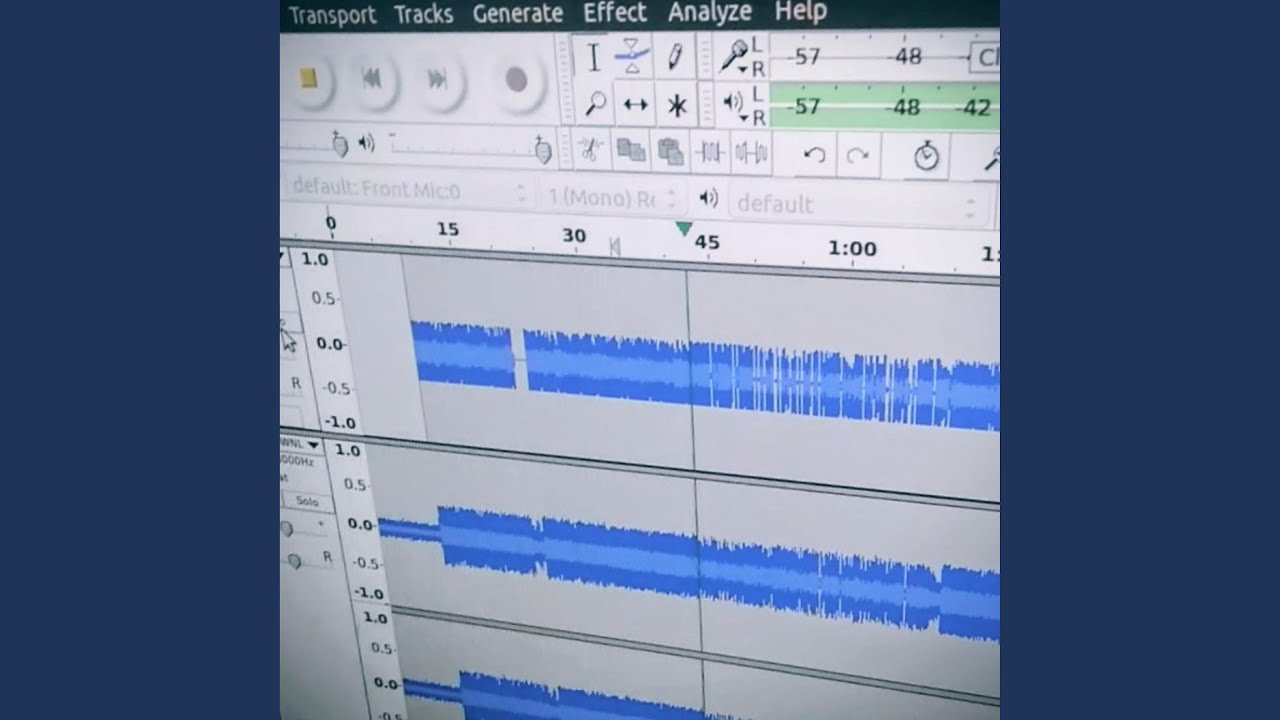Click Skip to End transport button
The width and height of the screenshot is (1280, 720).
click(437, 79)
